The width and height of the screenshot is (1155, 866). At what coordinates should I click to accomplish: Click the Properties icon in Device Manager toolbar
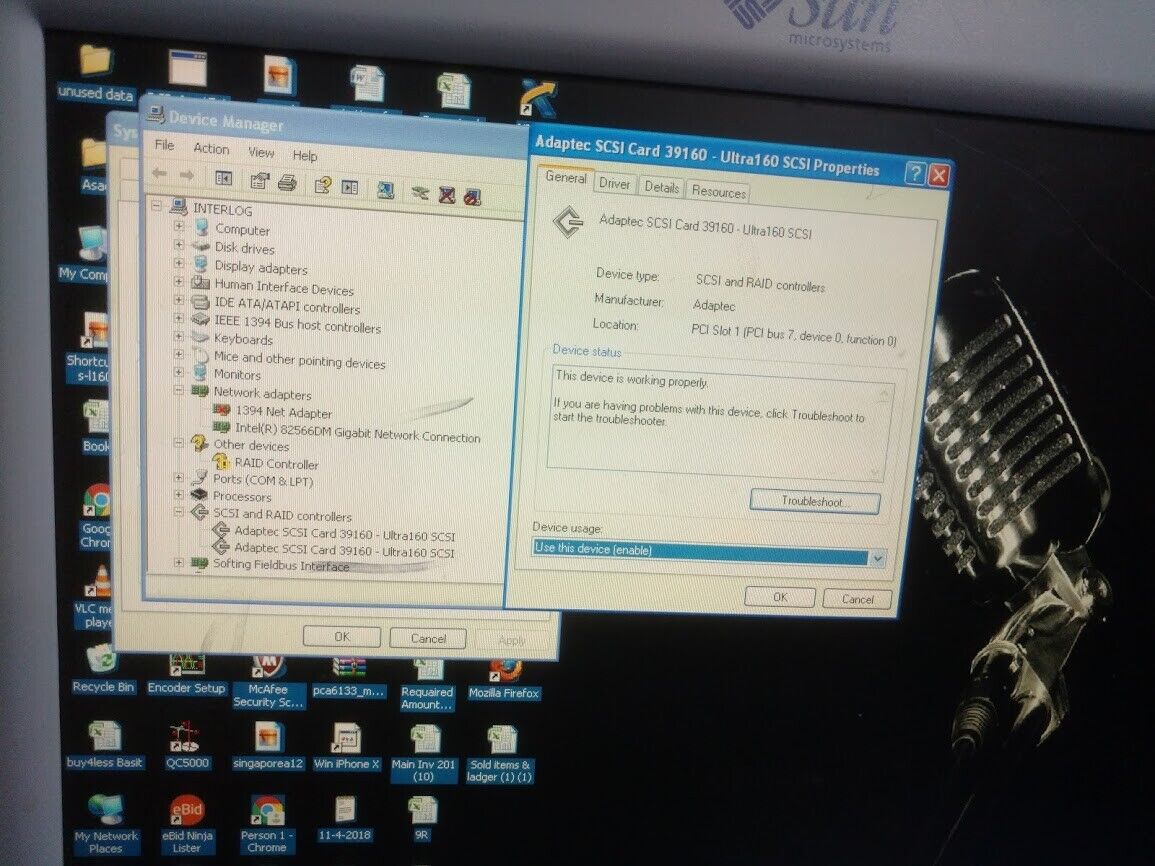coord(259,180)
